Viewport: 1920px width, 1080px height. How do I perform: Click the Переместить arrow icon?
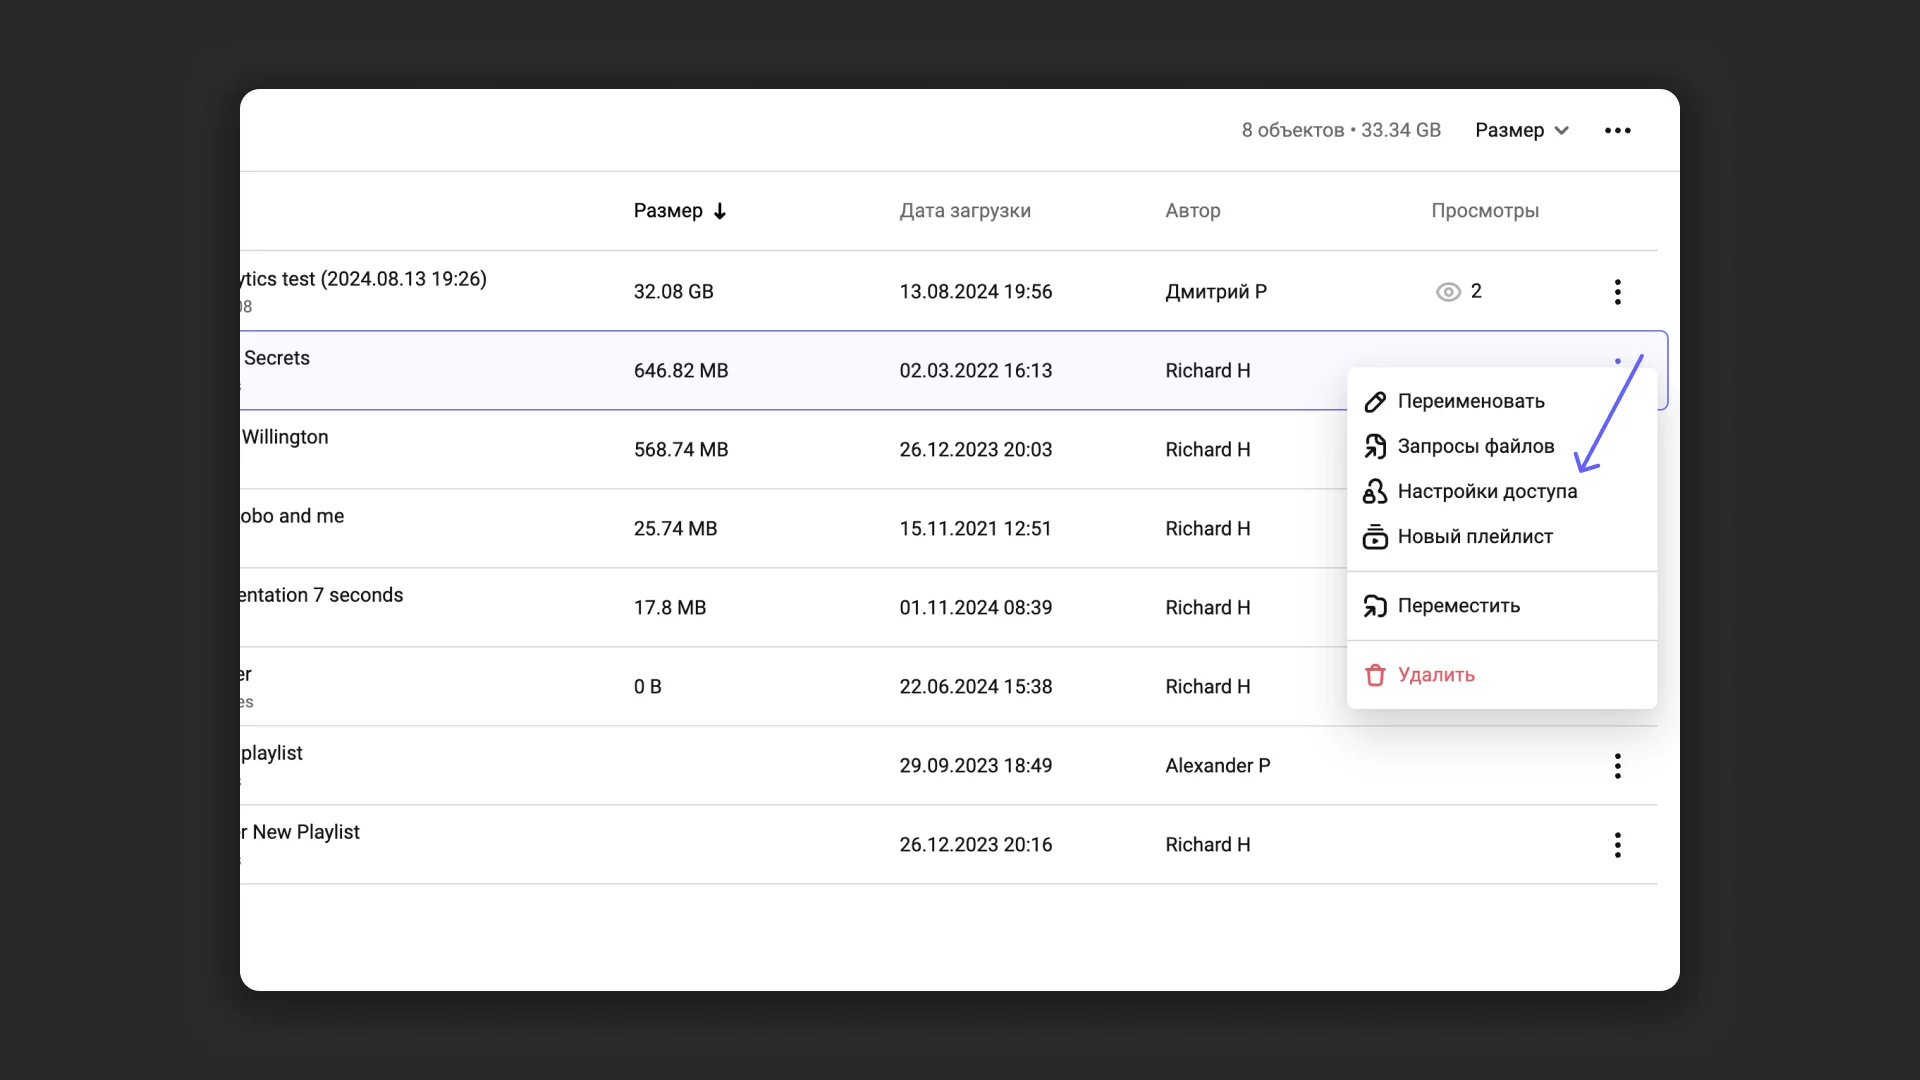(1375, 606)
